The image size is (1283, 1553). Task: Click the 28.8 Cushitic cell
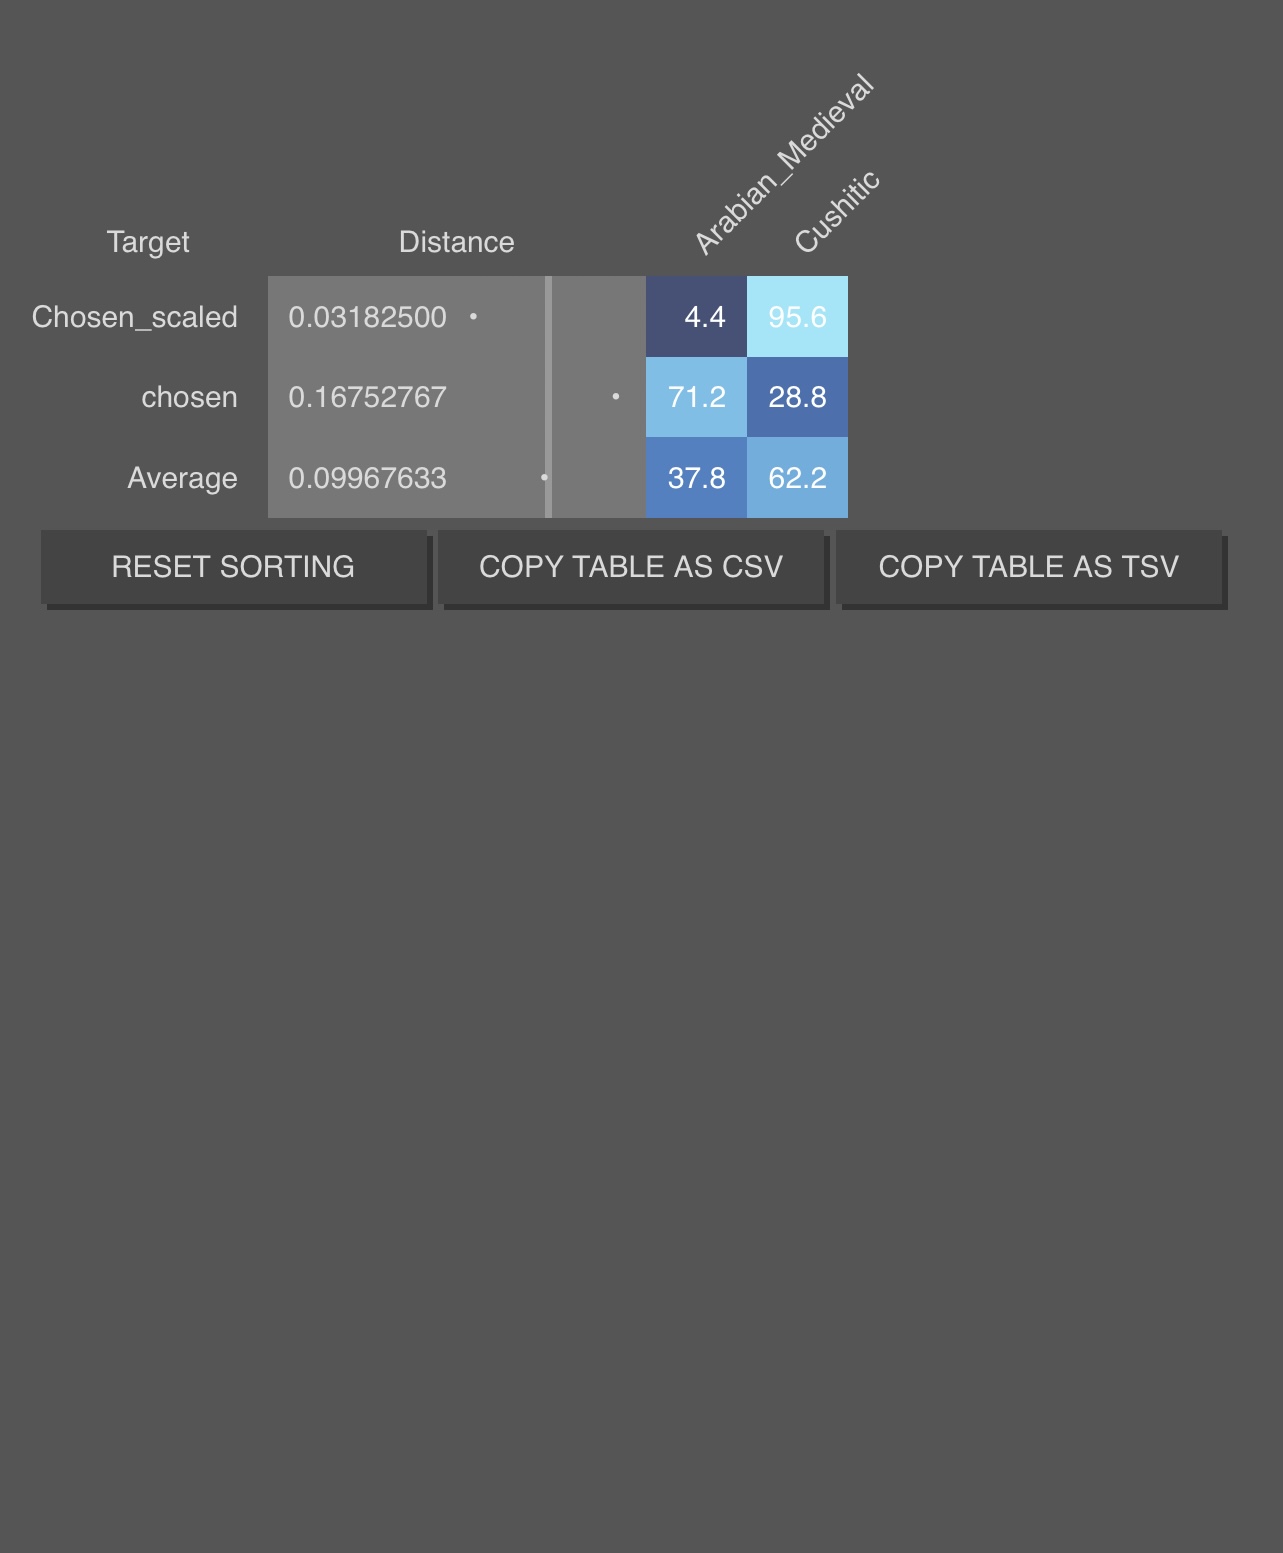click(x=797, y=397)
